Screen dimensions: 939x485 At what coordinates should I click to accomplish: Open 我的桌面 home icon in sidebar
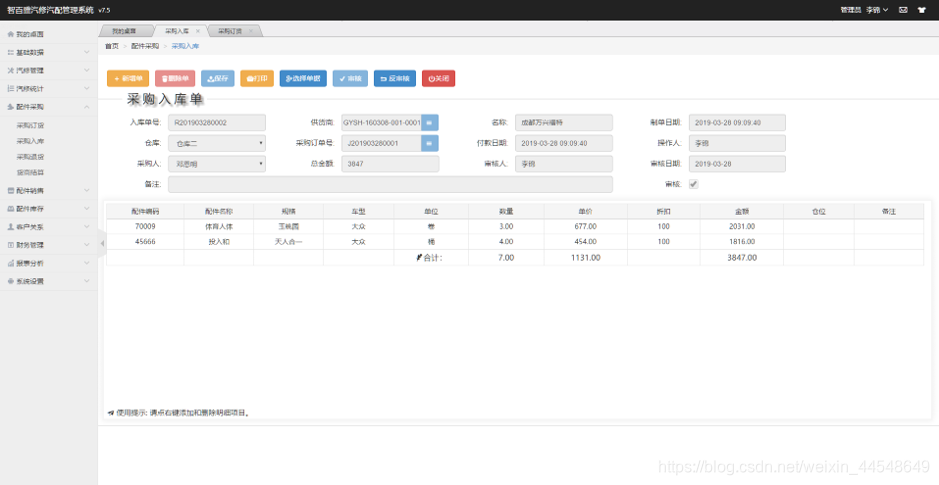(10, 34)
